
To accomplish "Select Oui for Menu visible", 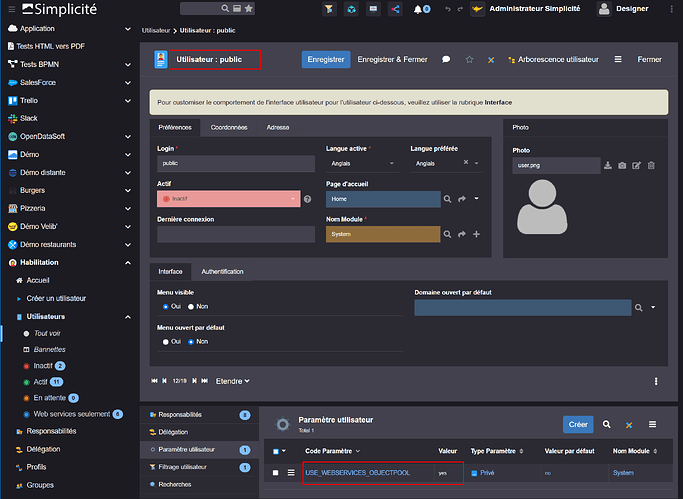I will 166,307.
